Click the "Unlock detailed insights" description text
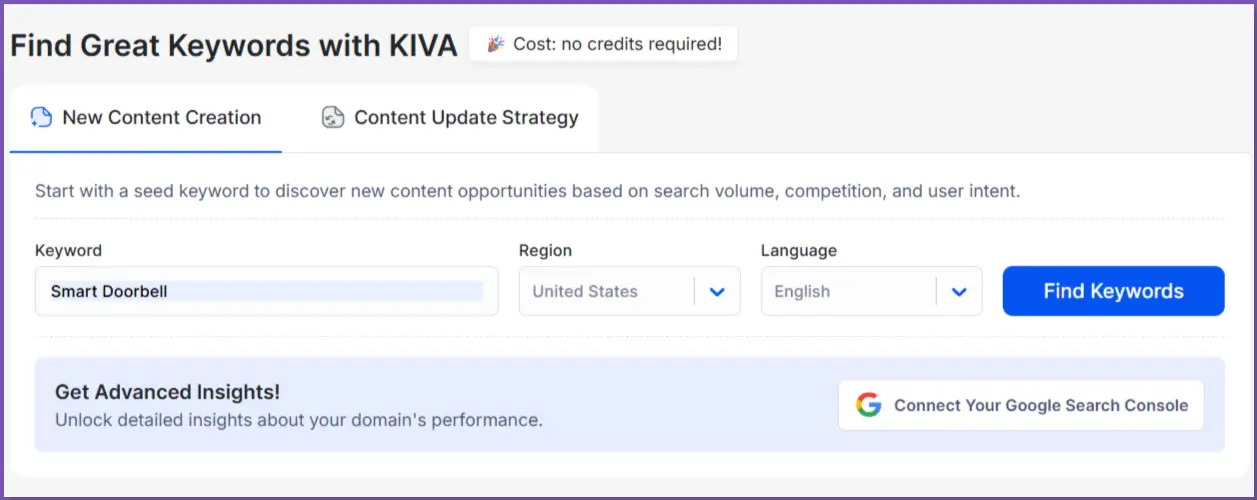The height and width of the screenshot is (500, 1257). tap(298, 420)
